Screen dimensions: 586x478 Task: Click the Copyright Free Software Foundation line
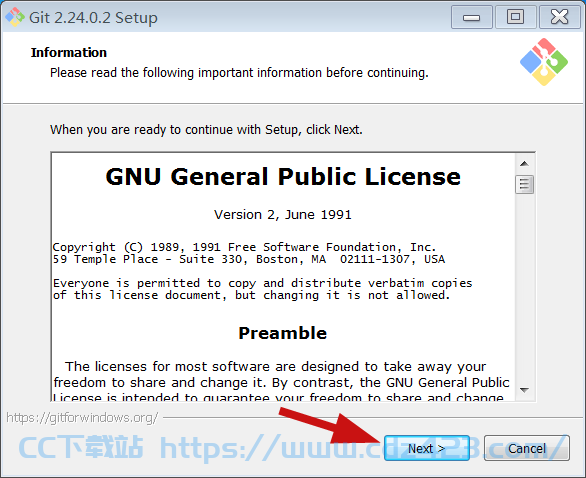pos(244,247)
